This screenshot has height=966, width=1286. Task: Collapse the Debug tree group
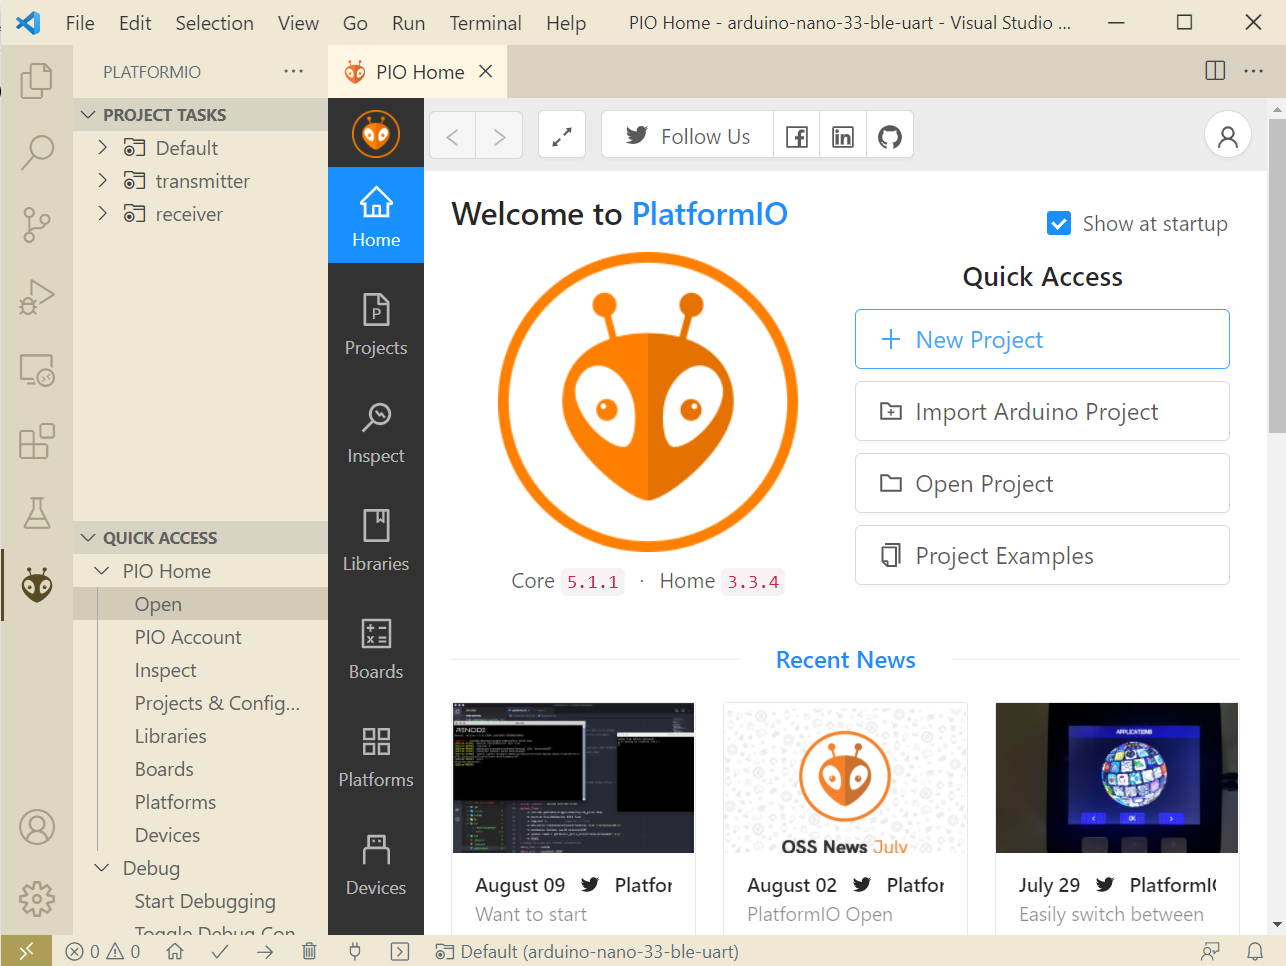[x=102, y=868]
